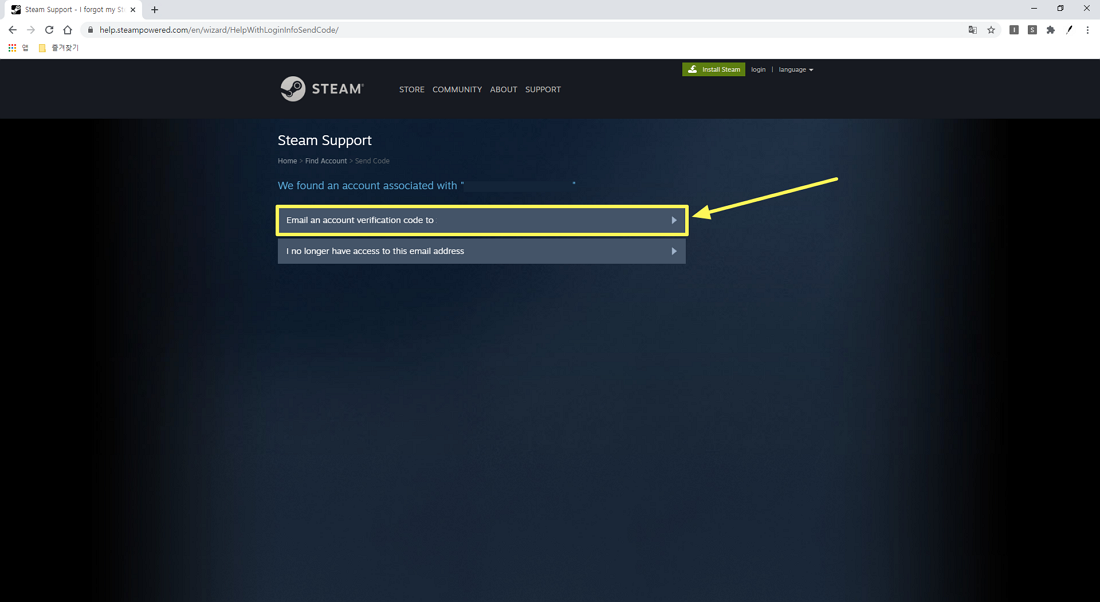Click the login link in header

[758, 69]
